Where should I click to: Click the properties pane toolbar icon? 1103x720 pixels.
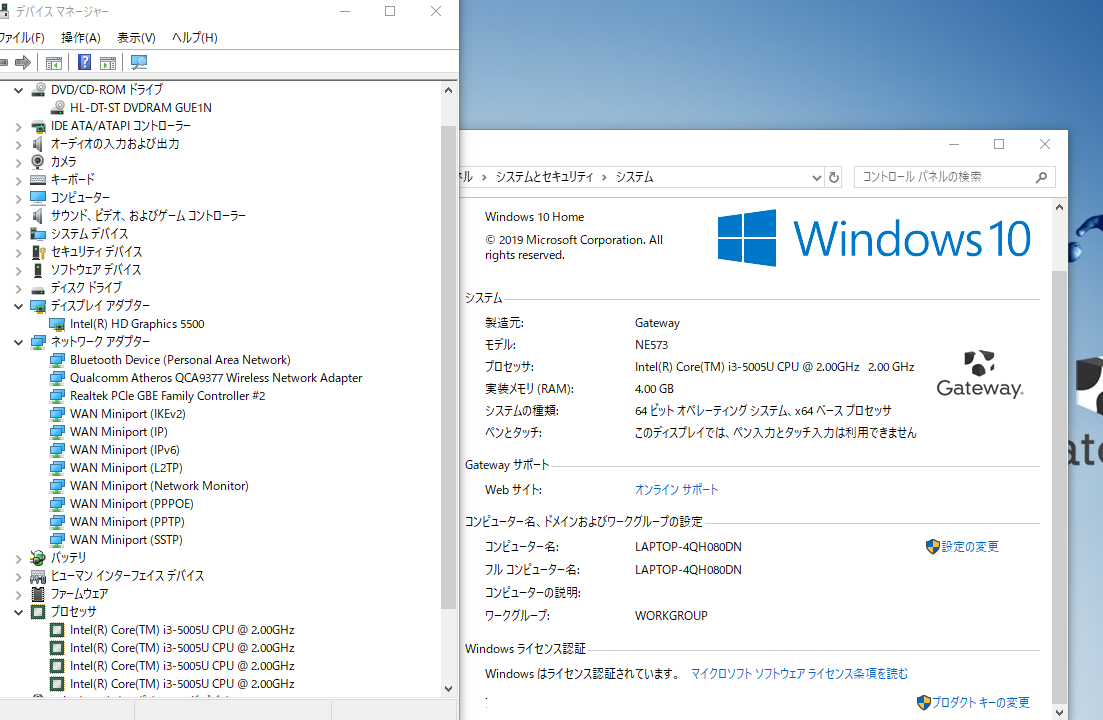coord(108,63)
